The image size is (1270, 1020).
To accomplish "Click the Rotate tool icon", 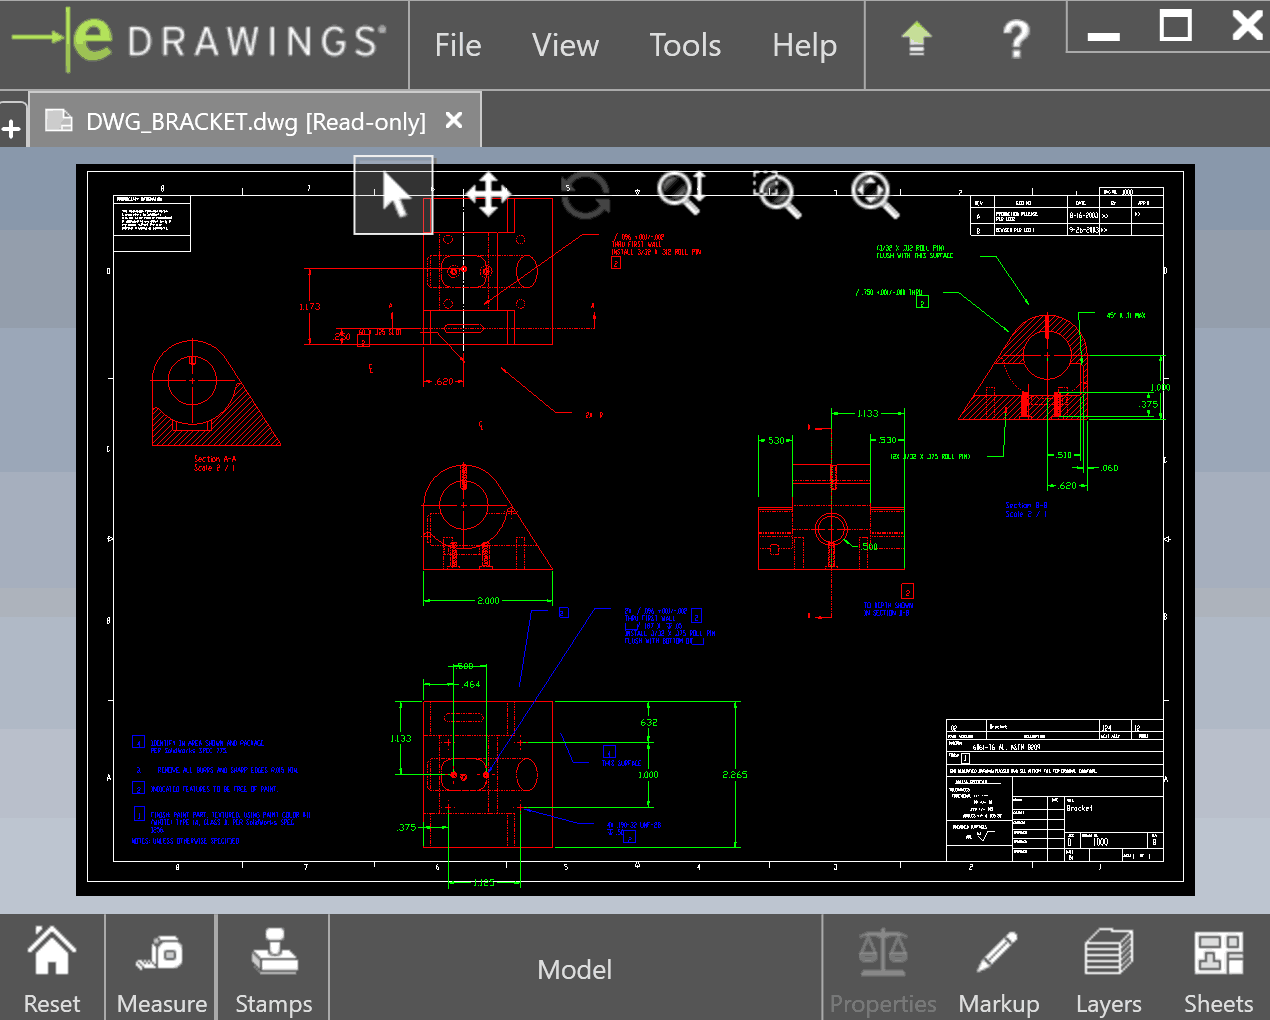I will (x=585, y=194).
